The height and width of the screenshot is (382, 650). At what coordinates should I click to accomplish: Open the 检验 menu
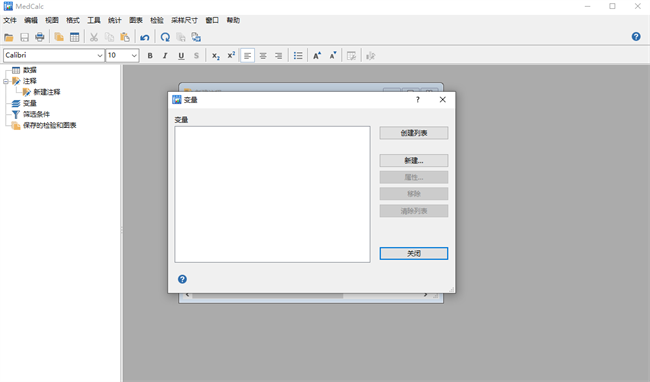pos(157,20)
